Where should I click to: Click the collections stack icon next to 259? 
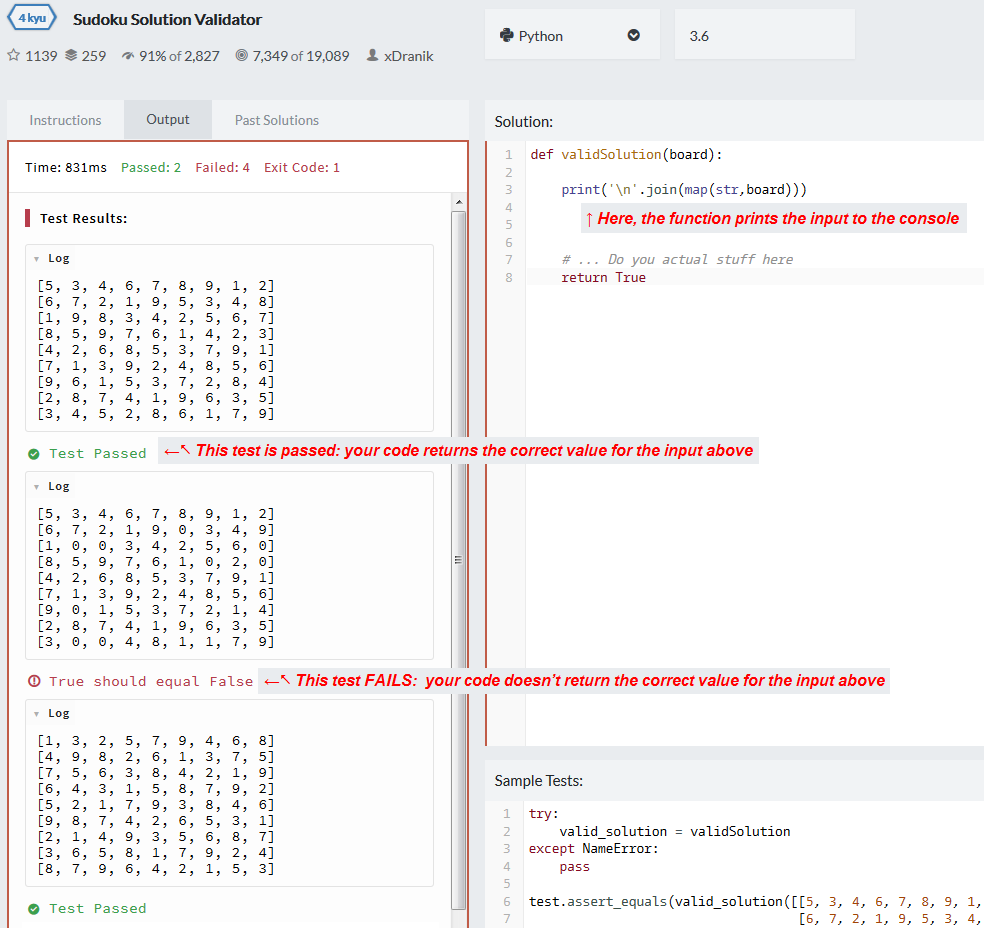coord(71,55)
